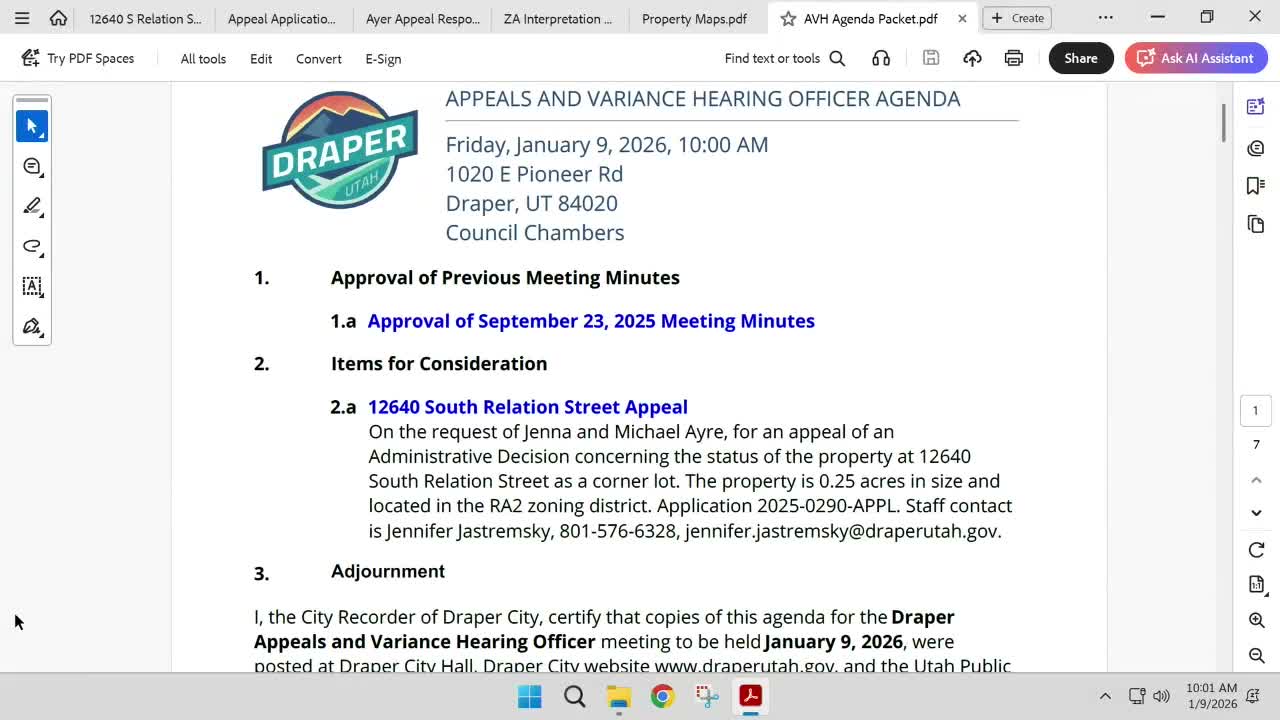This screenshot has height=720, width=1280.
Task: Open the AI Assistant side panel icon
Action: (1256, 107)
